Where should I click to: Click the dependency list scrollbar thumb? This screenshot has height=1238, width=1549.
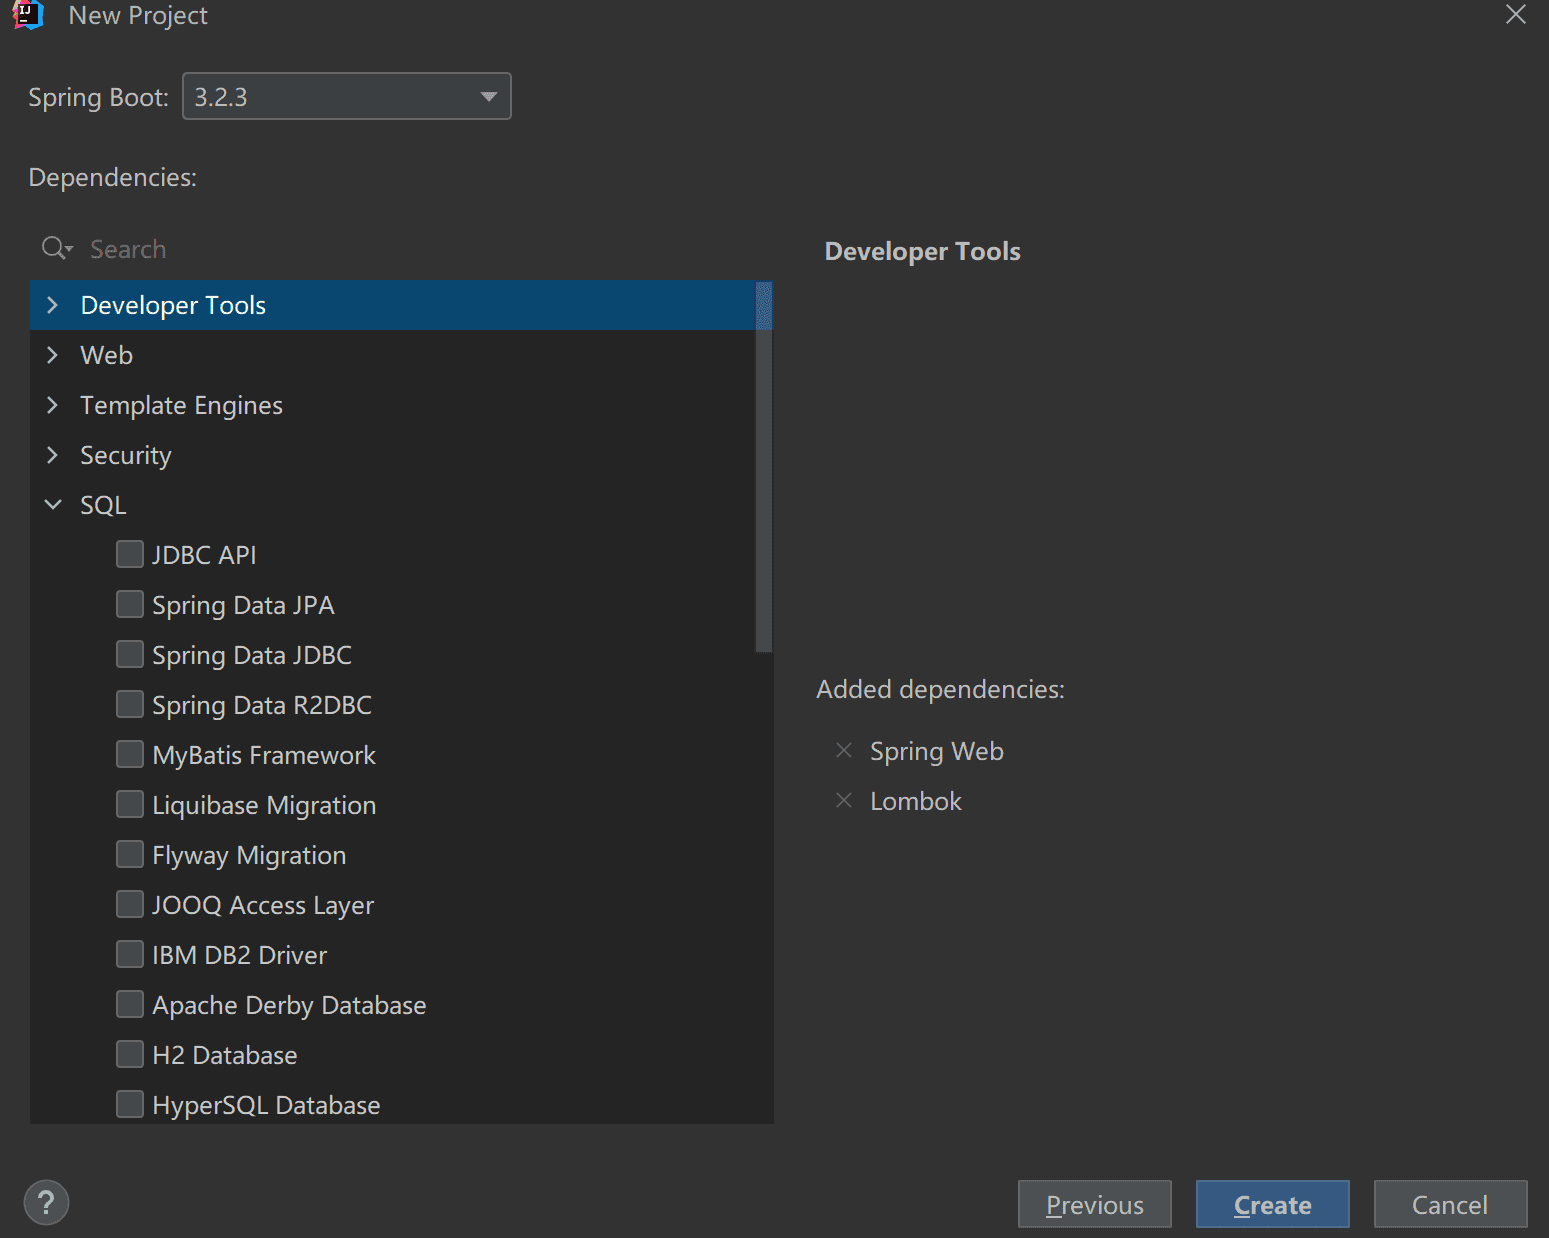tap(764, 467)
